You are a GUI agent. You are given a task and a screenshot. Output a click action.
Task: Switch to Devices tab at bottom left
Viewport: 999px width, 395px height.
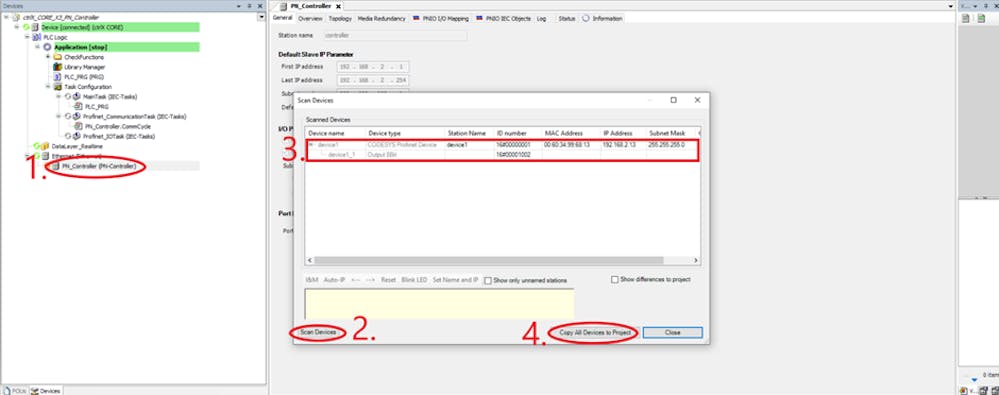46,391
